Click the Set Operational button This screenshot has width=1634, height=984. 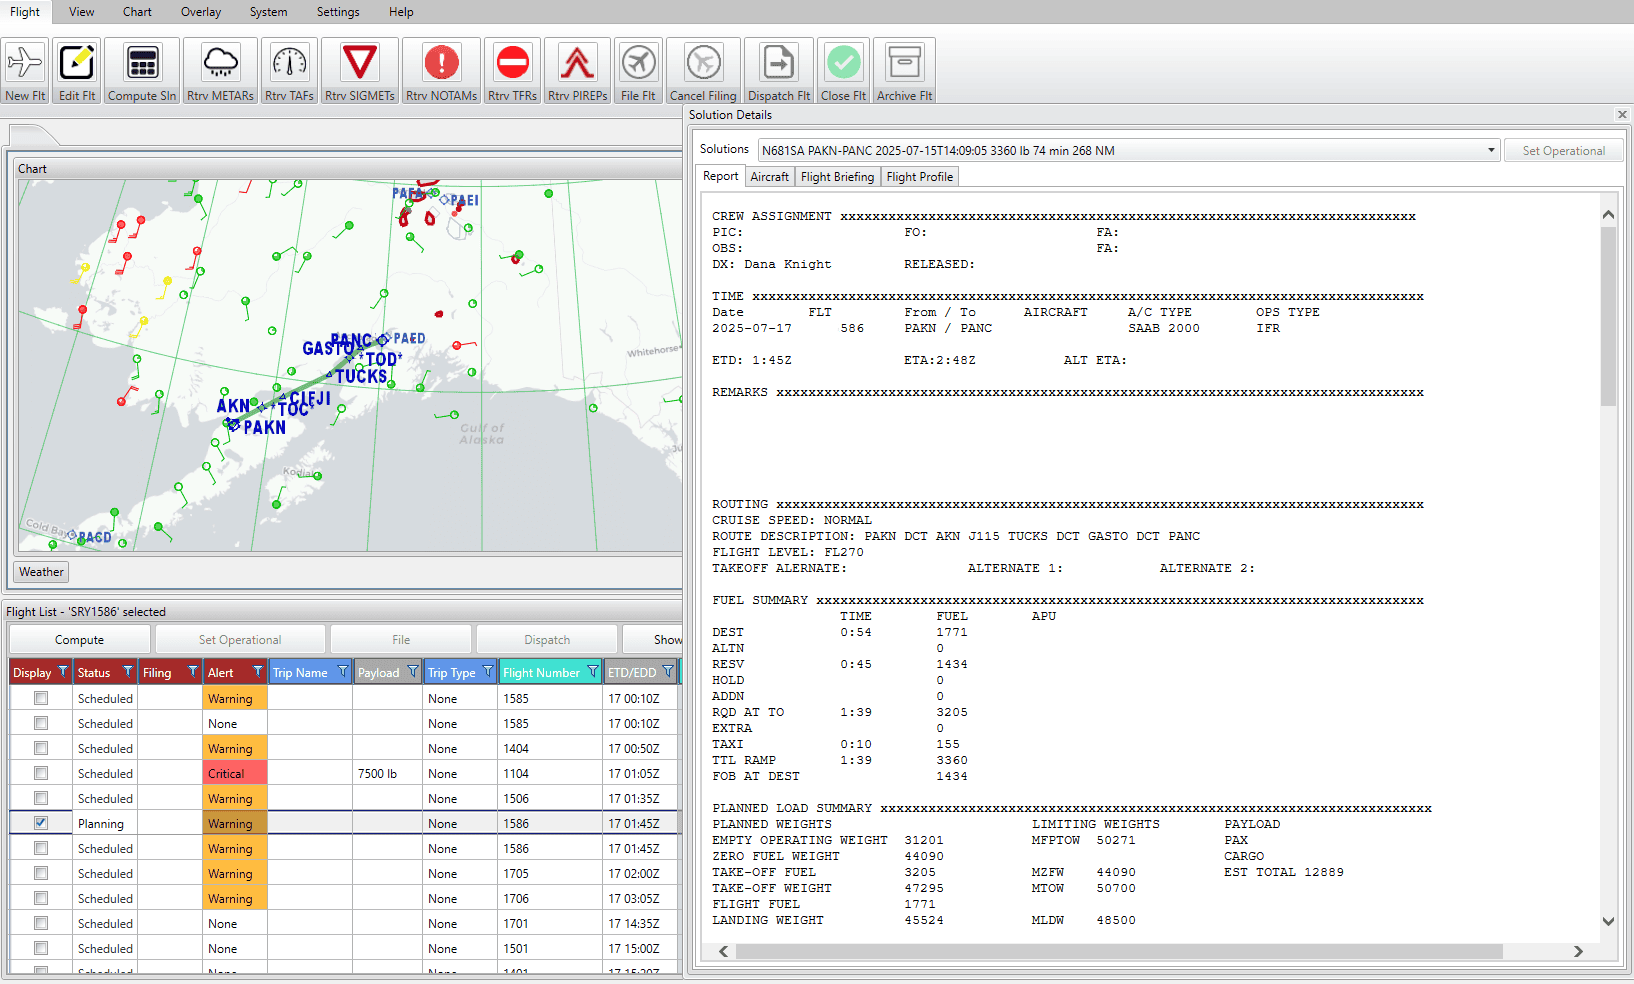(x=1563, y=149)
